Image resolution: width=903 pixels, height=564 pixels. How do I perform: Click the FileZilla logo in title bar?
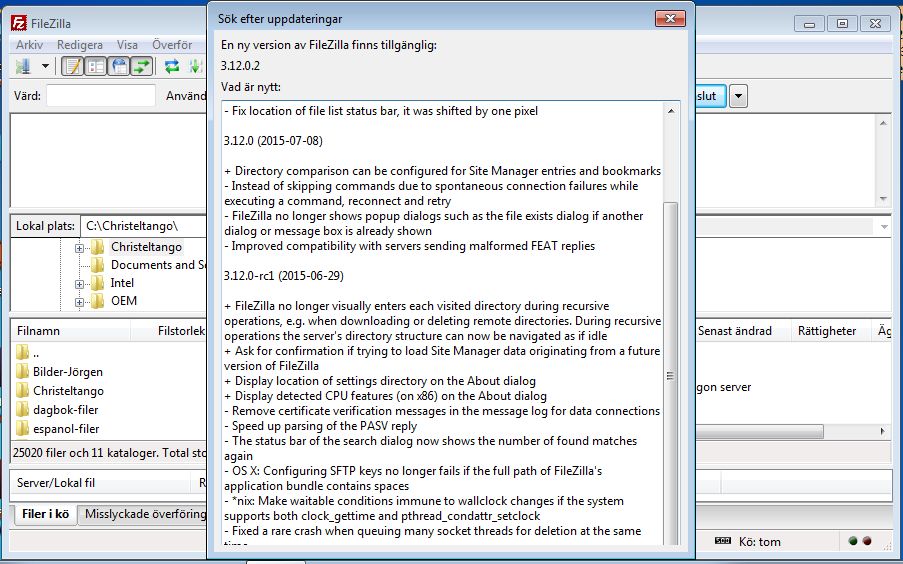pos(18,23)
